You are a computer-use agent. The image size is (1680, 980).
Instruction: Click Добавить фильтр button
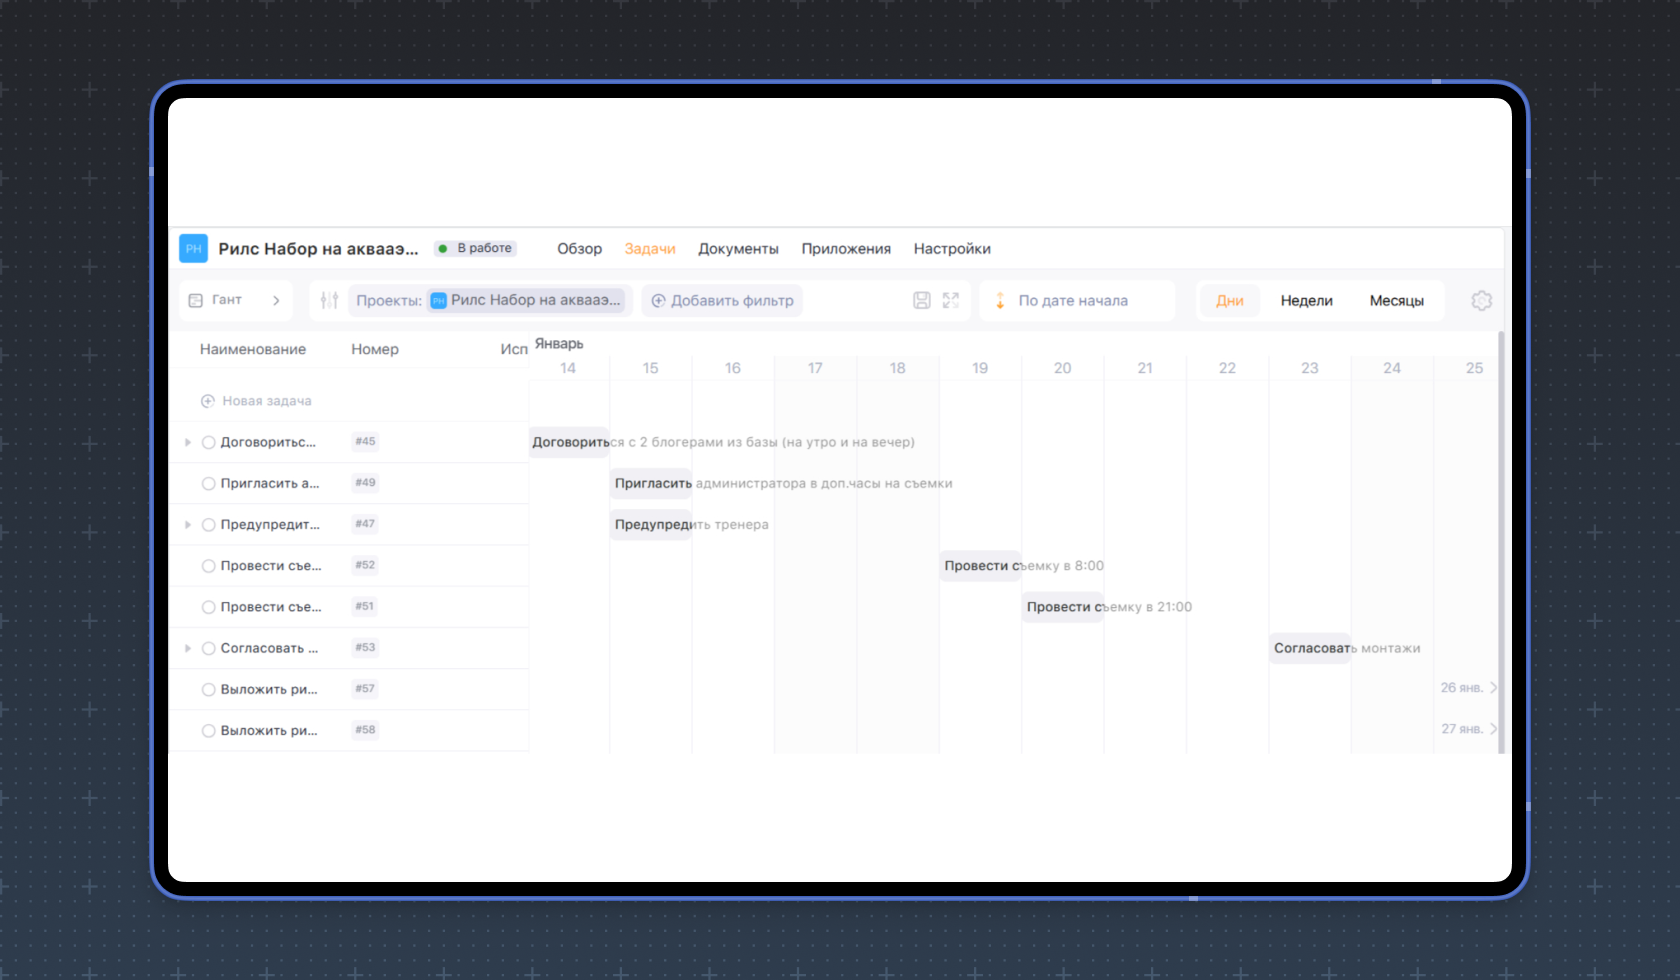(x=722, y=300)
